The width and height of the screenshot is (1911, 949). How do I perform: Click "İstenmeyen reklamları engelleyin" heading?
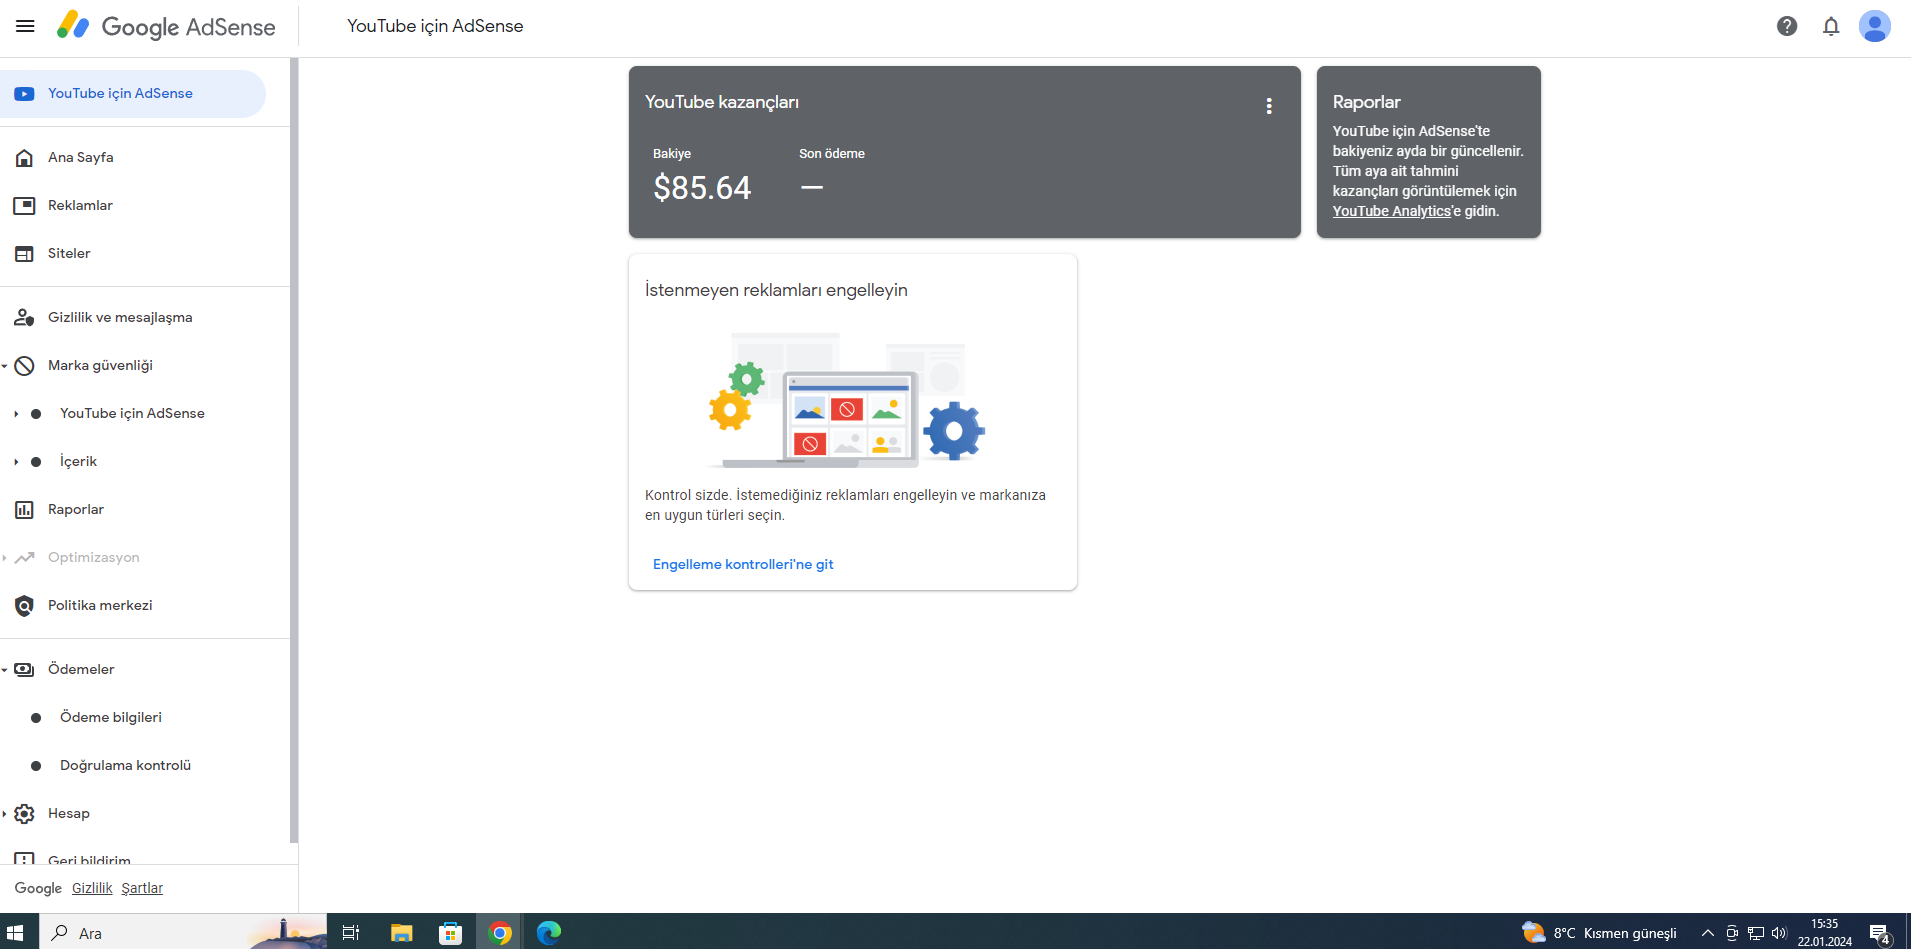click(x=776, y=290)
